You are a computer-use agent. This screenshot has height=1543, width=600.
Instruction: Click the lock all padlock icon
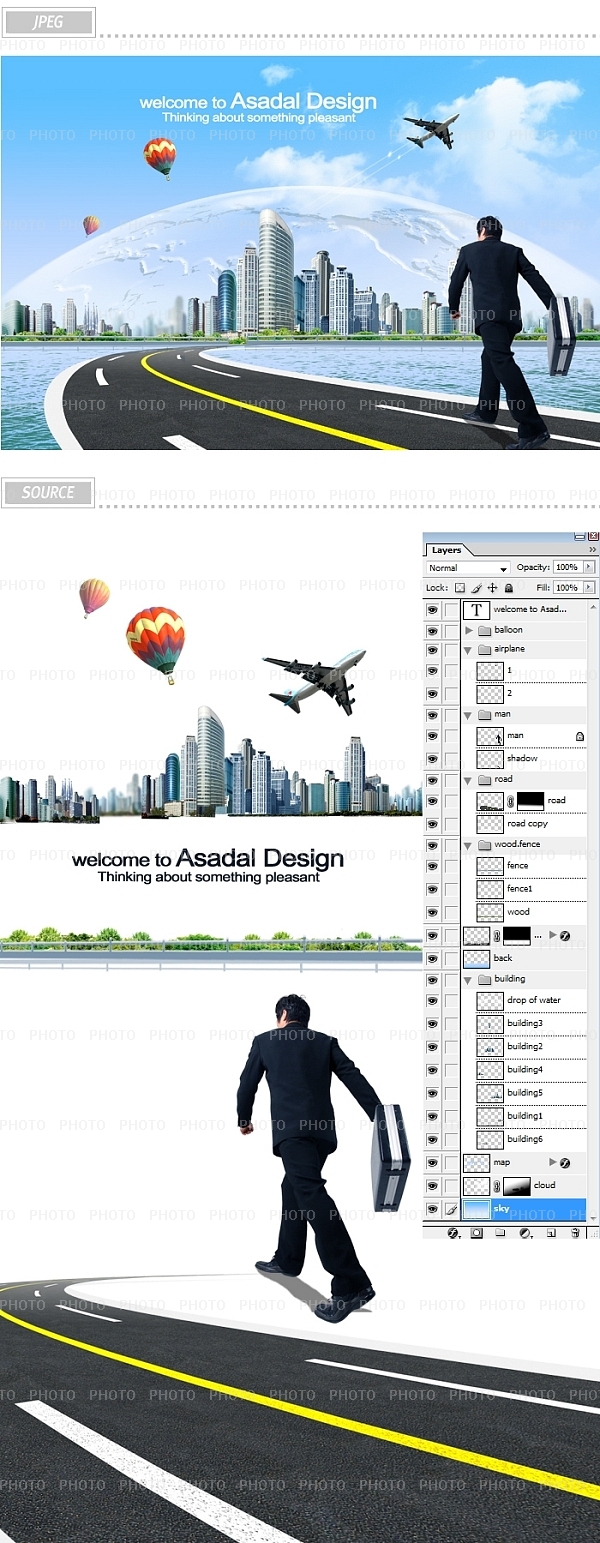tap(509, 588)
